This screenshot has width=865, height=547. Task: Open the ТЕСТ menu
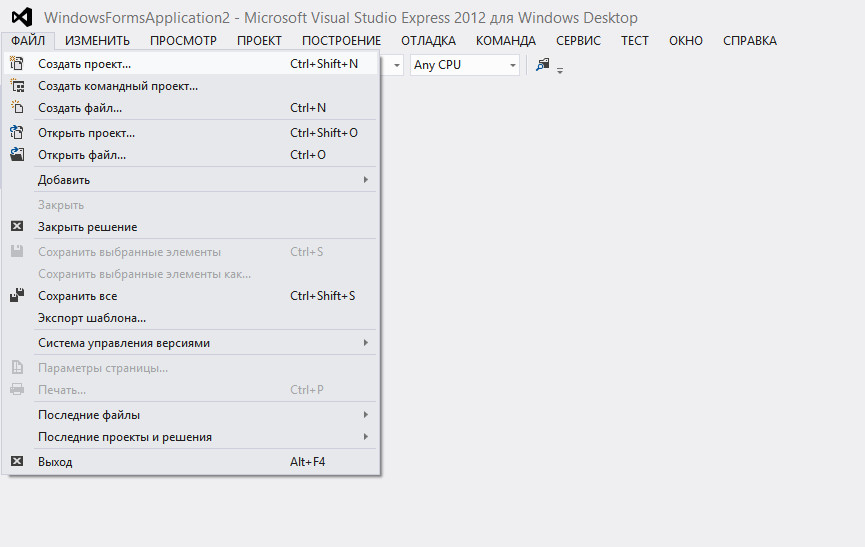(x=634, y=40)
